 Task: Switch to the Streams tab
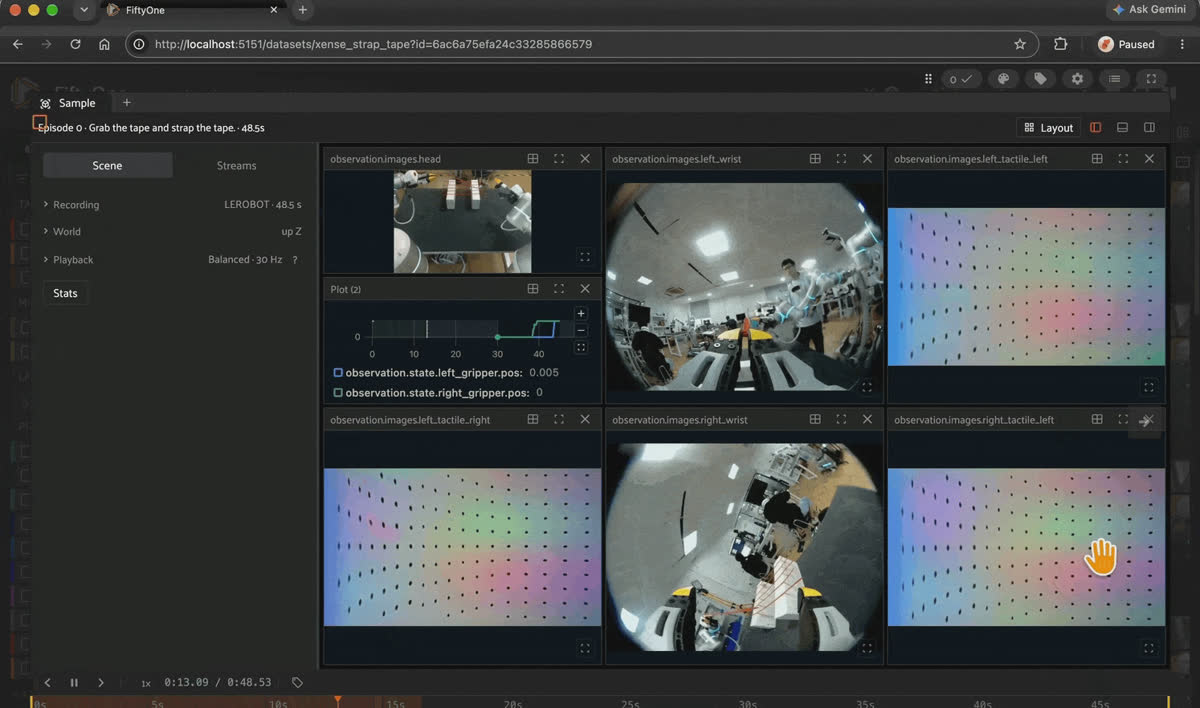(237, 166)
